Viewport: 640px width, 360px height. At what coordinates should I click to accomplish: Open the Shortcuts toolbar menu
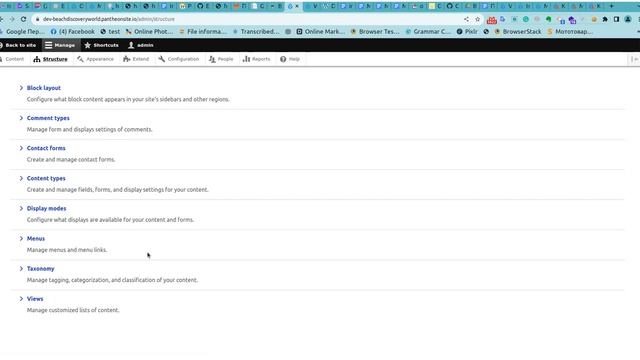point(101,45)
